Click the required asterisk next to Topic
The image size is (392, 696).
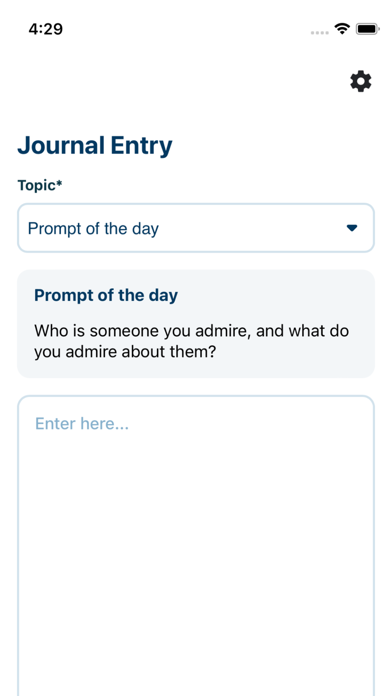(x=59, y=183)
